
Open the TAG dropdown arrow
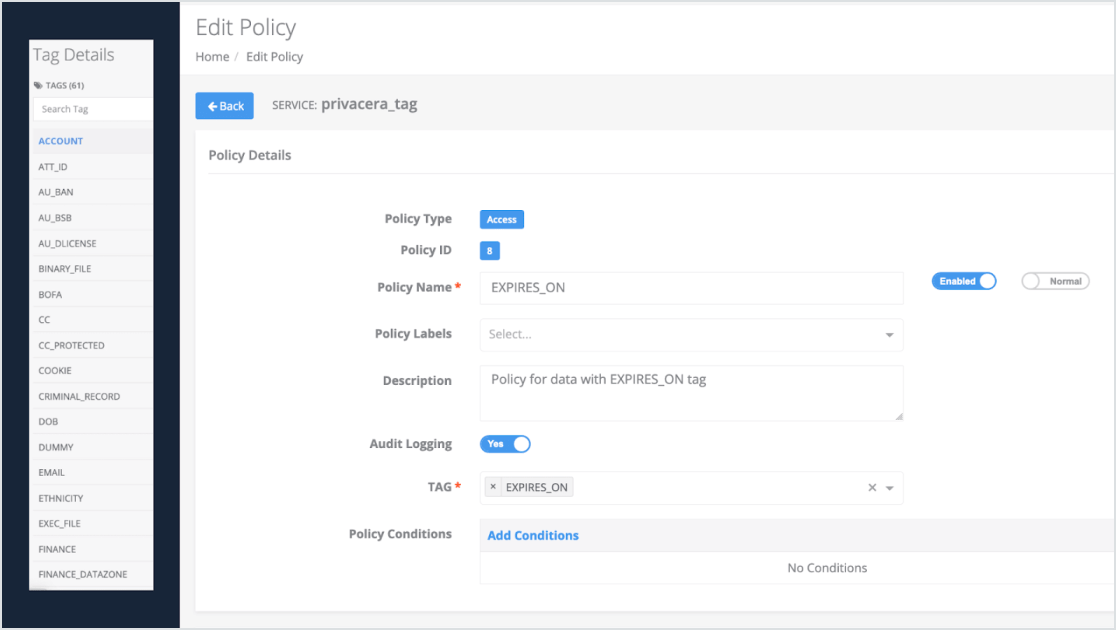coord(891,487)
